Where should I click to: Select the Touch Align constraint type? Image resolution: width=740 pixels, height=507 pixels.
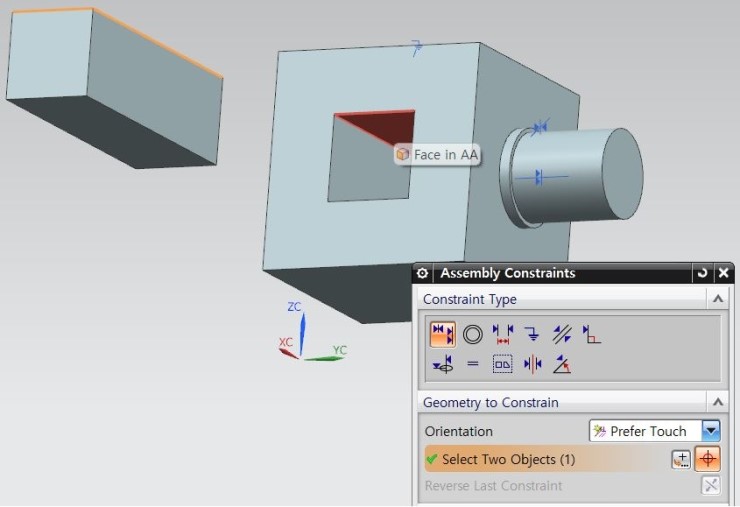[443, 334]
